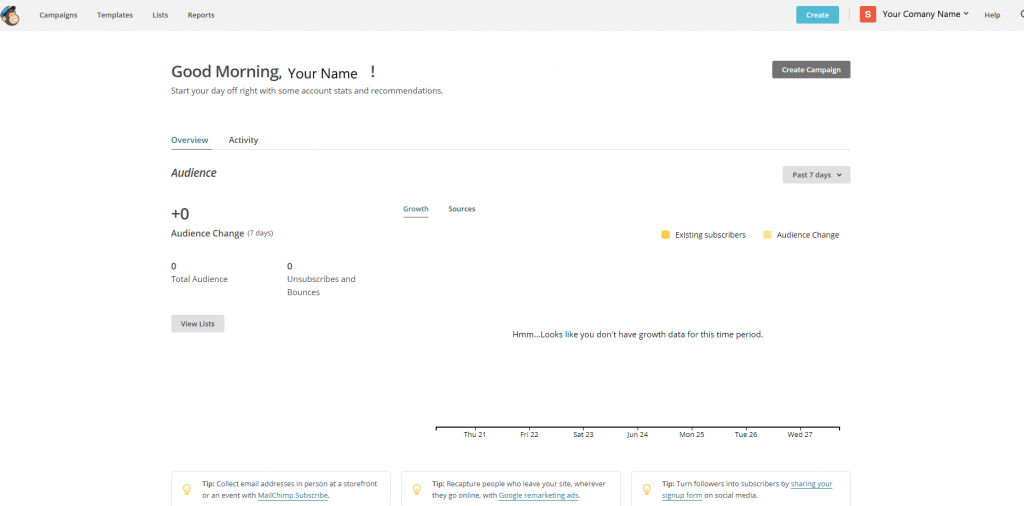1024x506 pixels.
Task: Click the orange S account avatar icon
Action: [867, 14]
